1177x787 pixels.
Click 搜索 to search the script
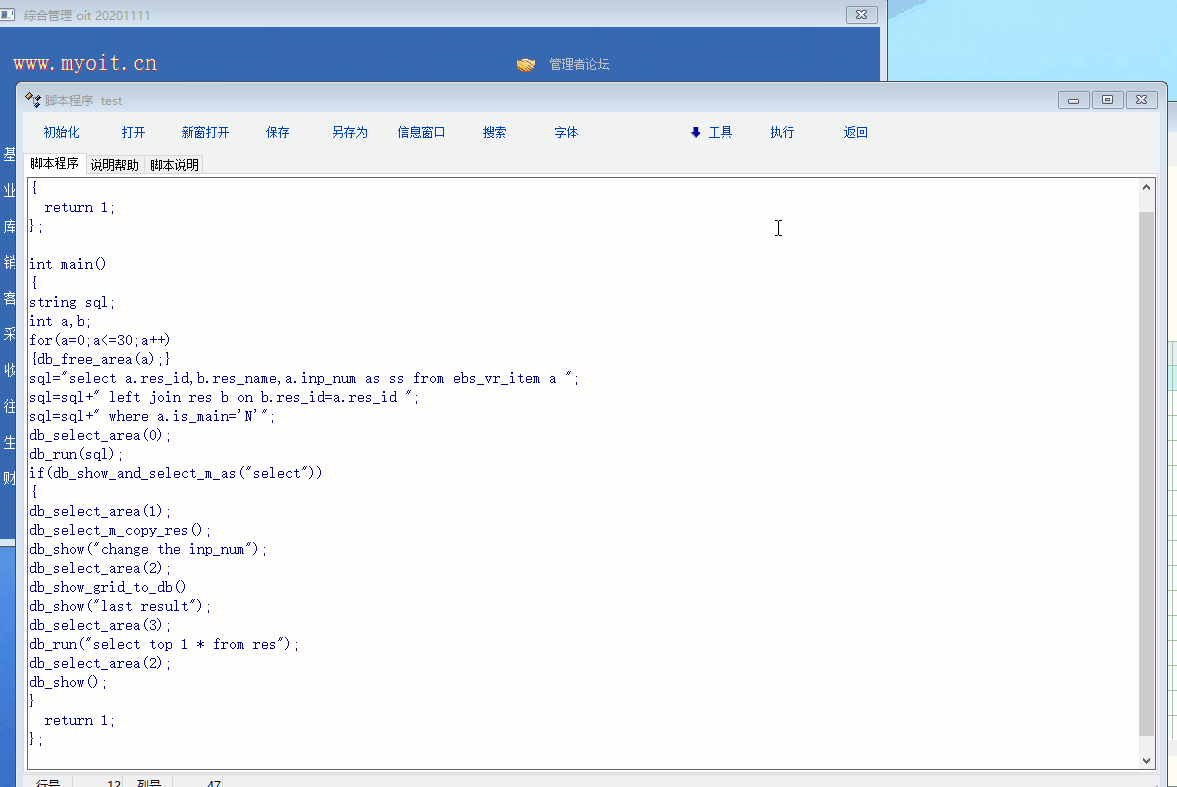coord(494,132)
